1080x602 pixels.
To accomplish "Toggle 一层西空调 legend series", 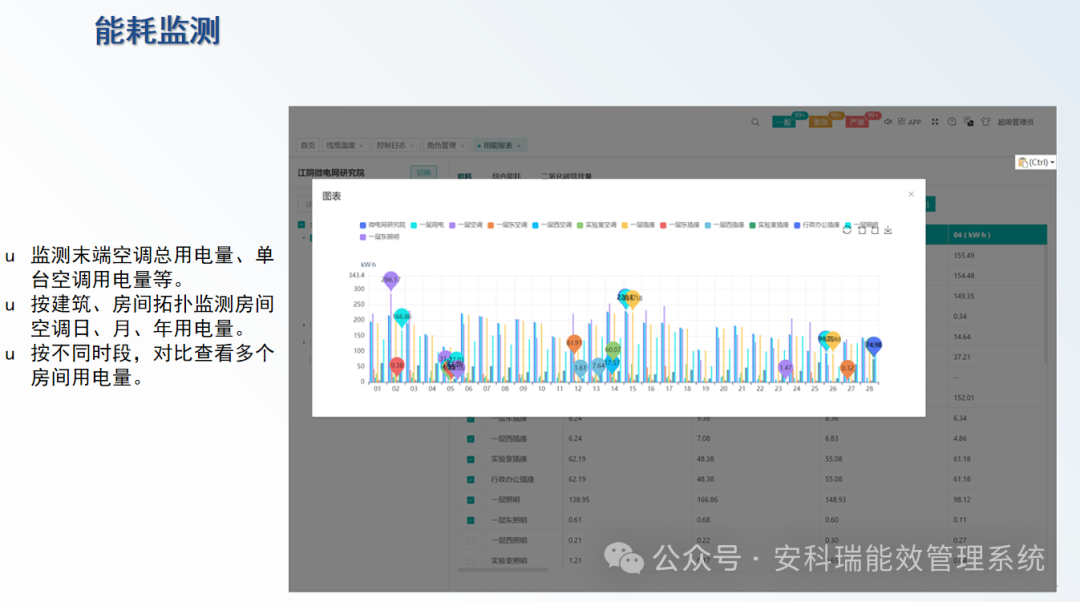I will point(552,225).
